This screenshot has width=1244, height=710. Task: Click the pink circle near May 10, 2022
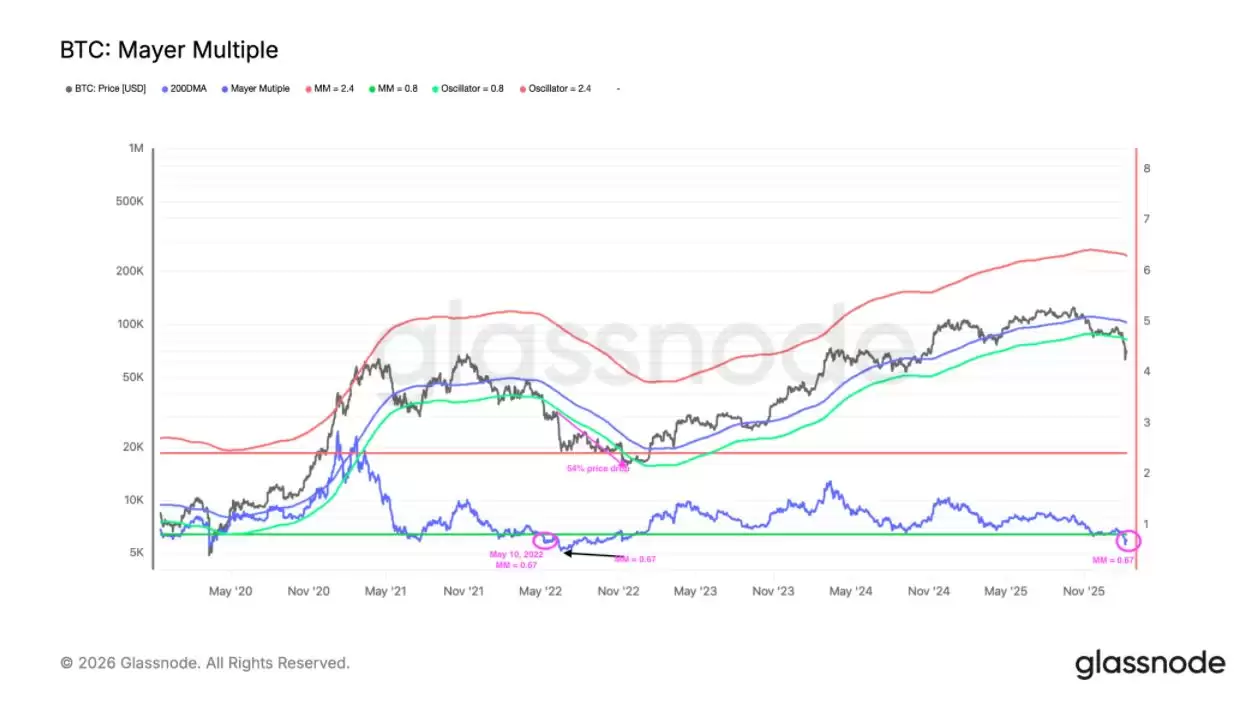pos(546,540)
